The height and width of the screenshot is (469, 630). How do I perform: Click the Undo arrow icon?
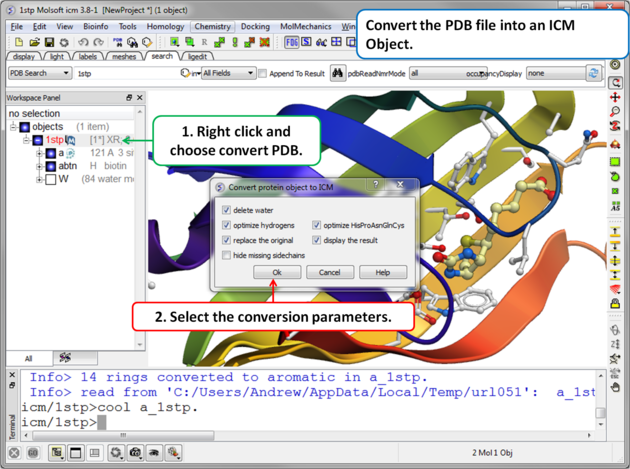pyautogui.click(x=84, y=42)
